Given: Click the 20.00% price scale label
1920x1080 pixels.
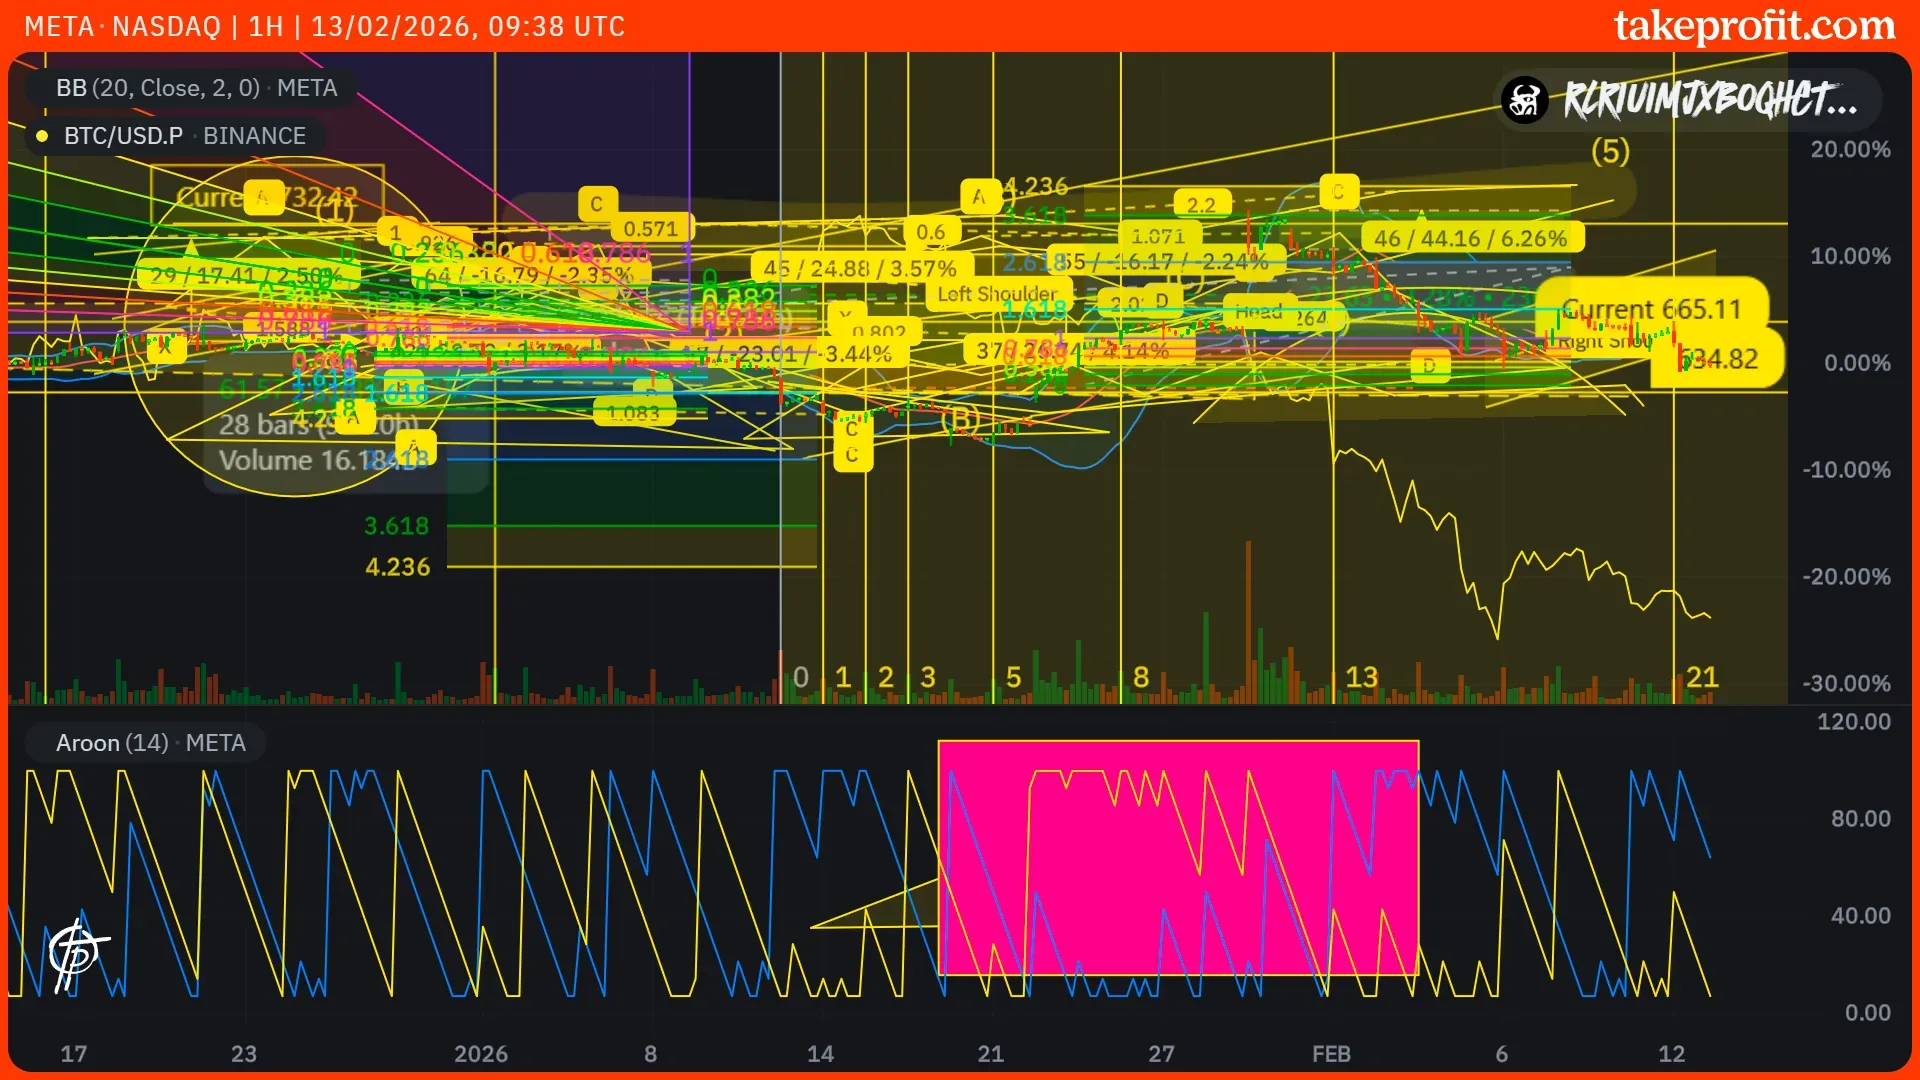Looking at the screenshot, I should click(1849, 150).
